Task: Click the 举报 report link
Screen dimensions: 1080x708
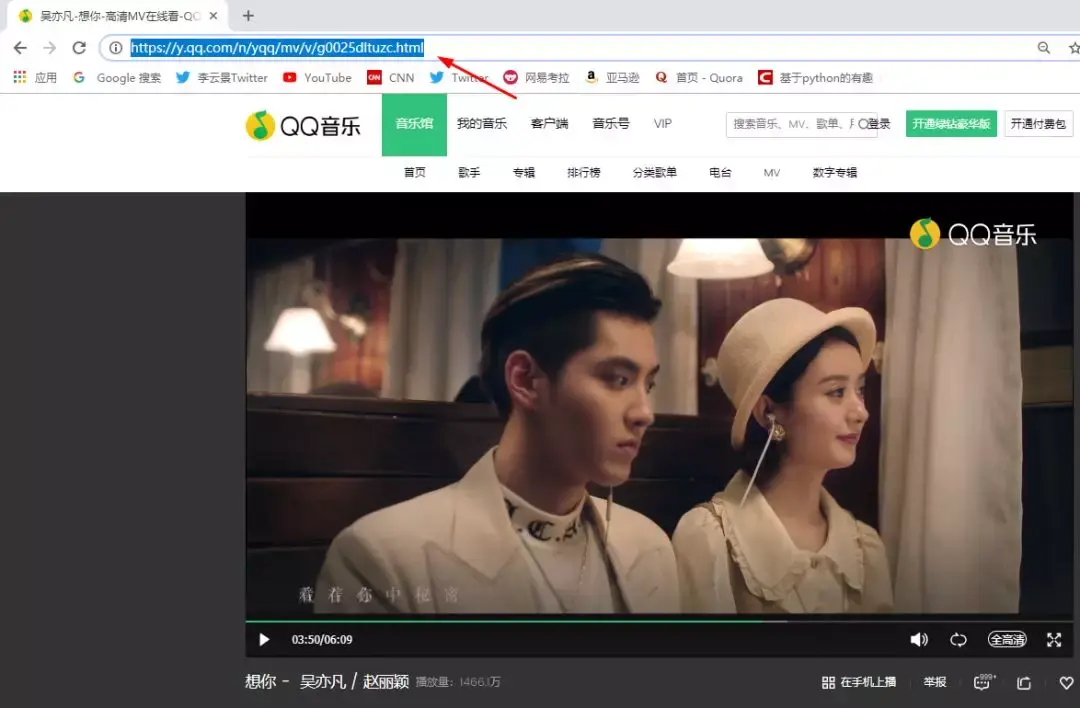Action: point(935,682)
